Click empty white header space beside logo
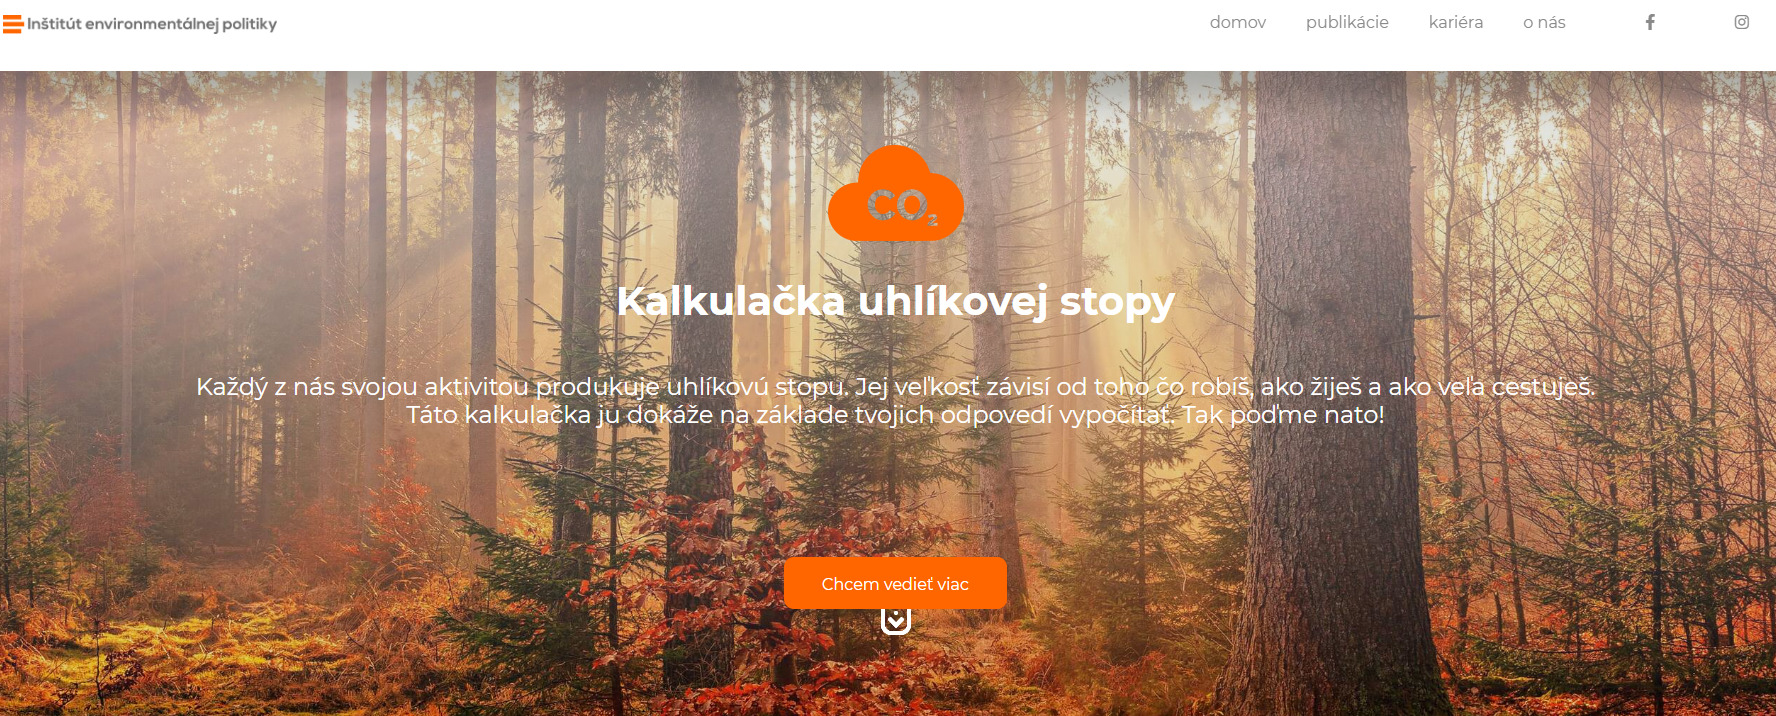Viewport: 1776px width, 716px height. [x=700, y=35]
